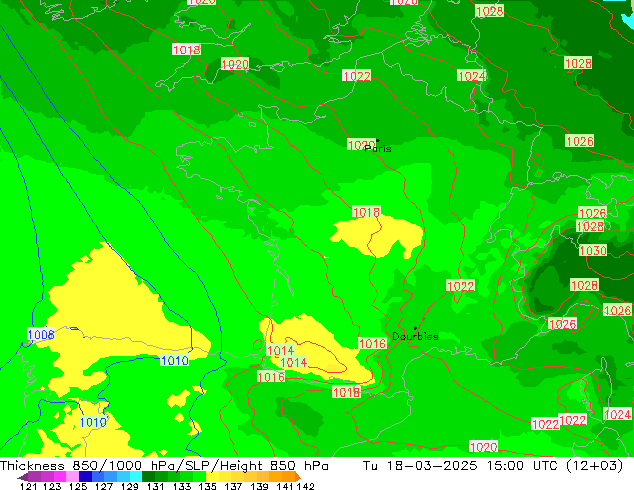This screenshot has height=490, width=634.
Task: Pick the brightest lime green legend swatch
Action: pyautogui.click(x=199, y=477)
